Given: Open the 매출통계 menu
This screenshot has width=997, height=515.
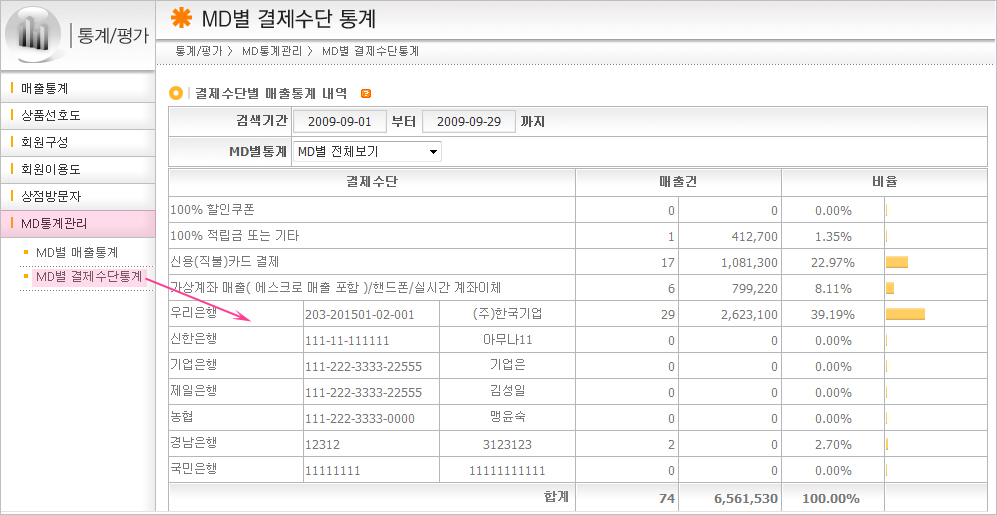Looking at the screenshot, I should pyautogui.click(x=45, y=88).
